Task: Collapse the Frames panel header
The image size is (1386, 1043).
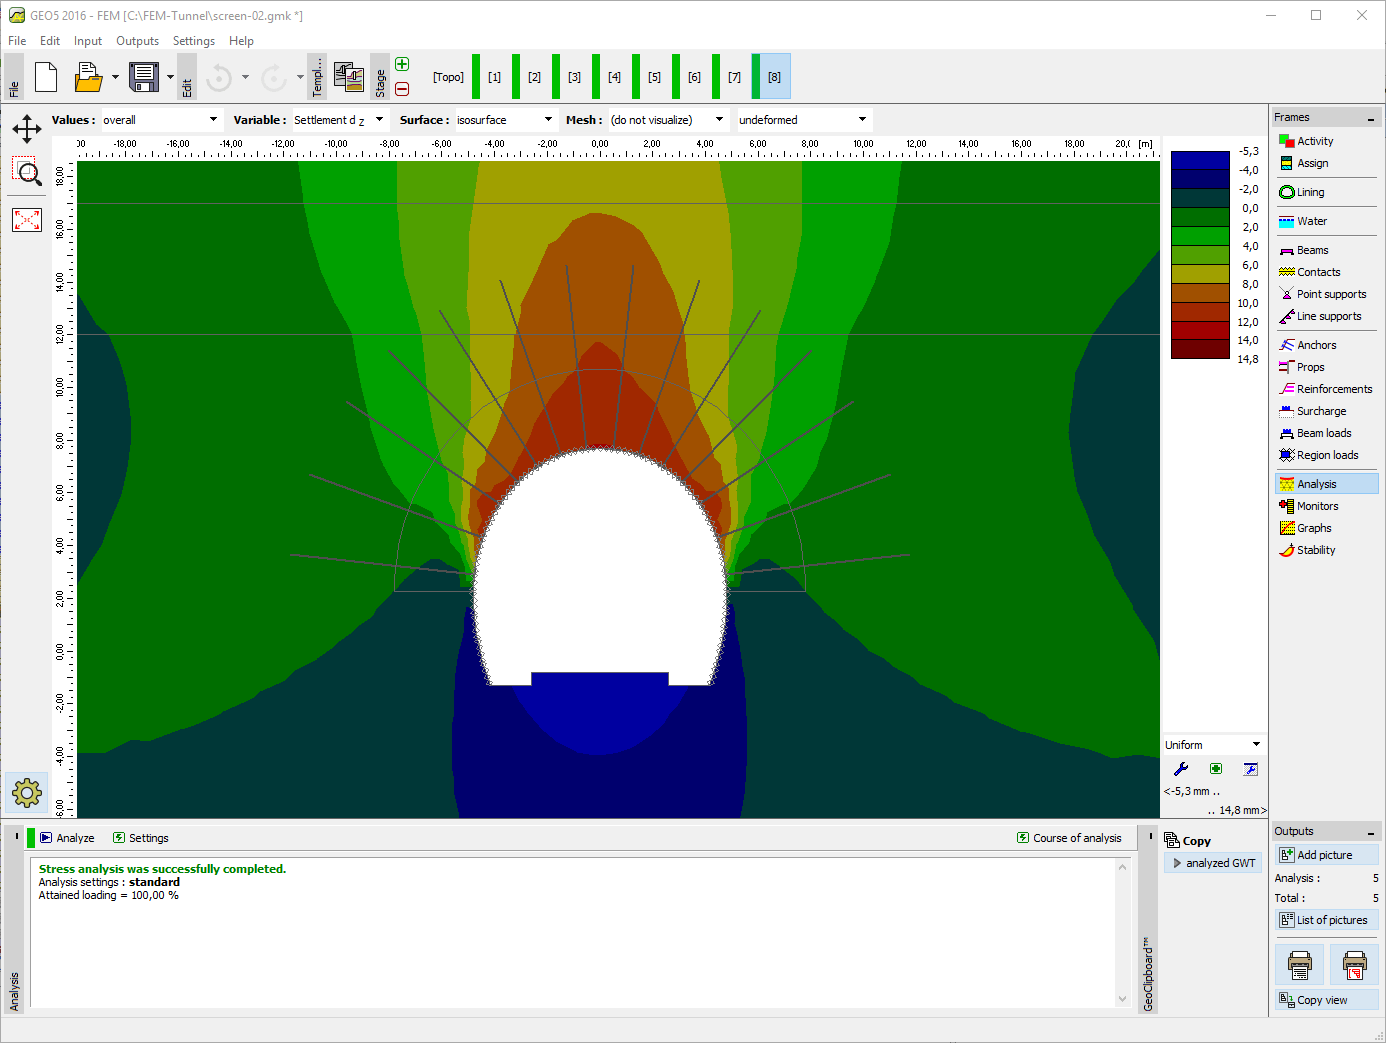Action: [1371, 118]
